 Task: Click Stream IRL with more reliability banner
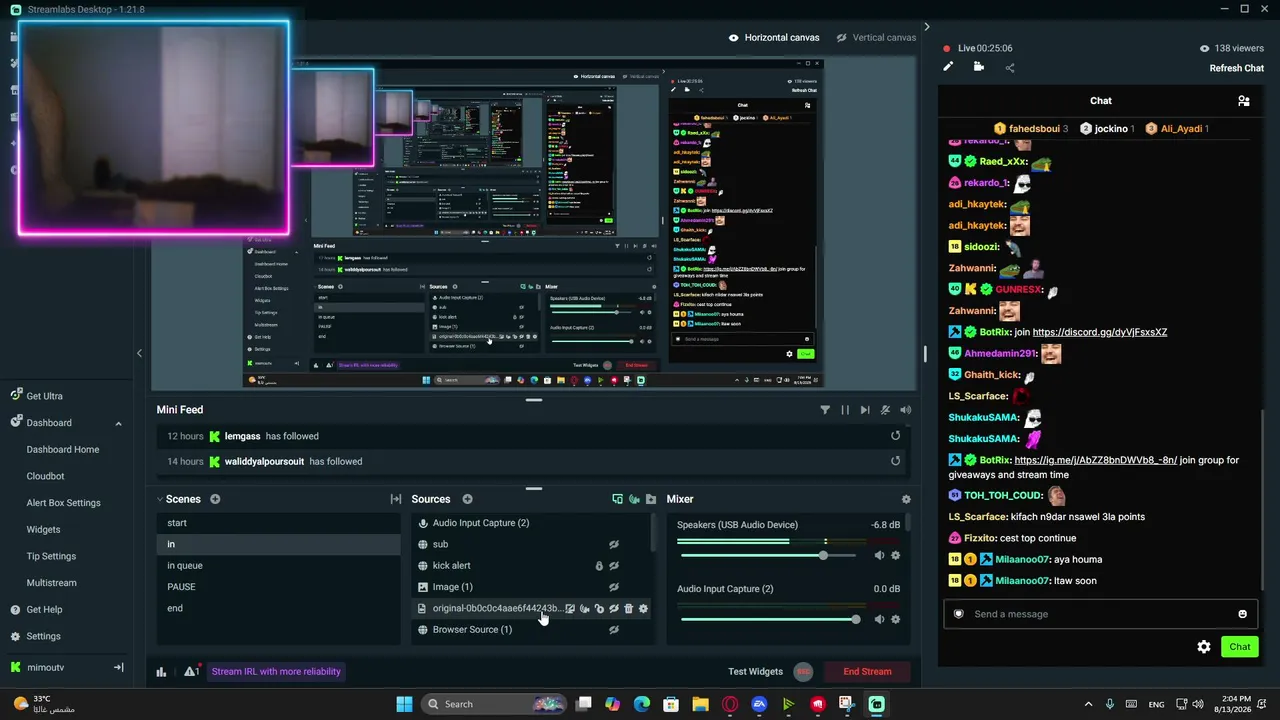[276, 672]
